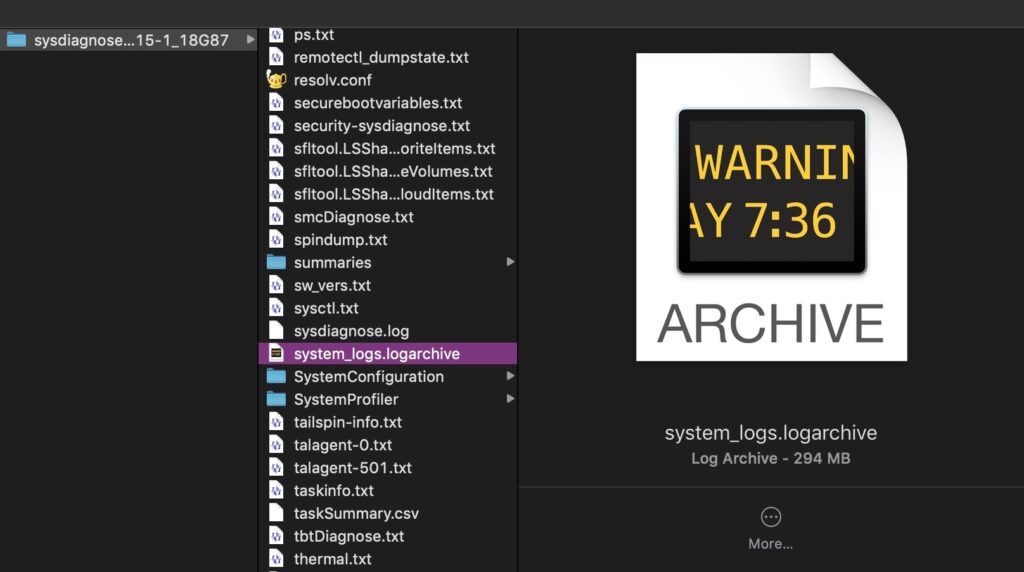Click the ellipsis More icon in preview
Viewport: 1024px width, 572px height.
click(x=770, y=517)
